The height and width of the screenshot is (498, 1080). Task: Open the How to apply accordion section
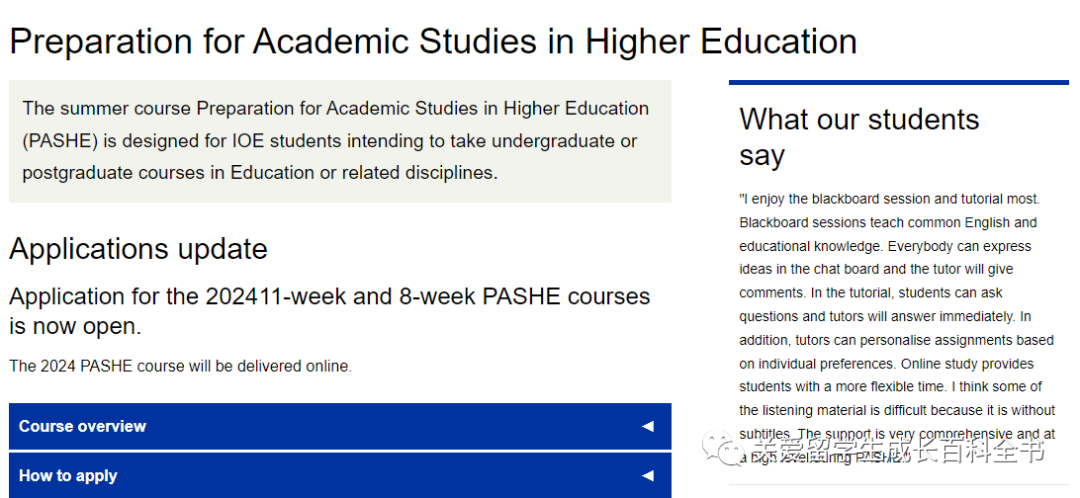(340, 475)
